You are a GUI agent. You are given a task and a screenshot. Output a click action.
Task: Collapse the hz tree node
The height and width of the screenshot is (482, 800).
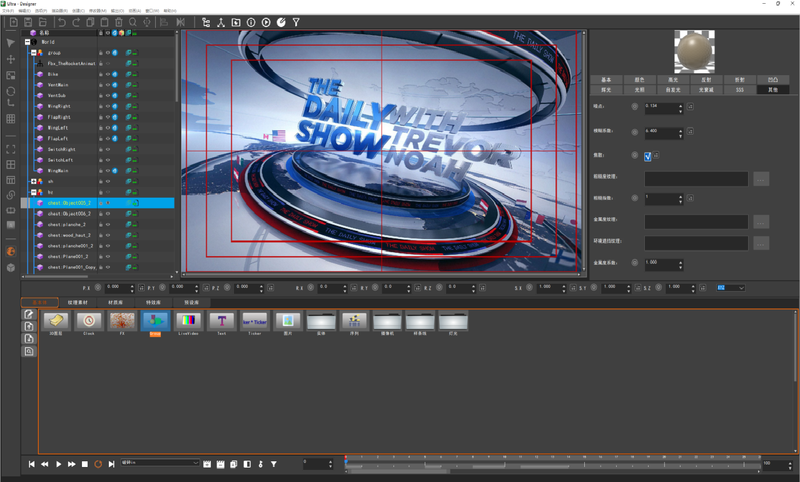pyautogui.click(x=34, y=192)
